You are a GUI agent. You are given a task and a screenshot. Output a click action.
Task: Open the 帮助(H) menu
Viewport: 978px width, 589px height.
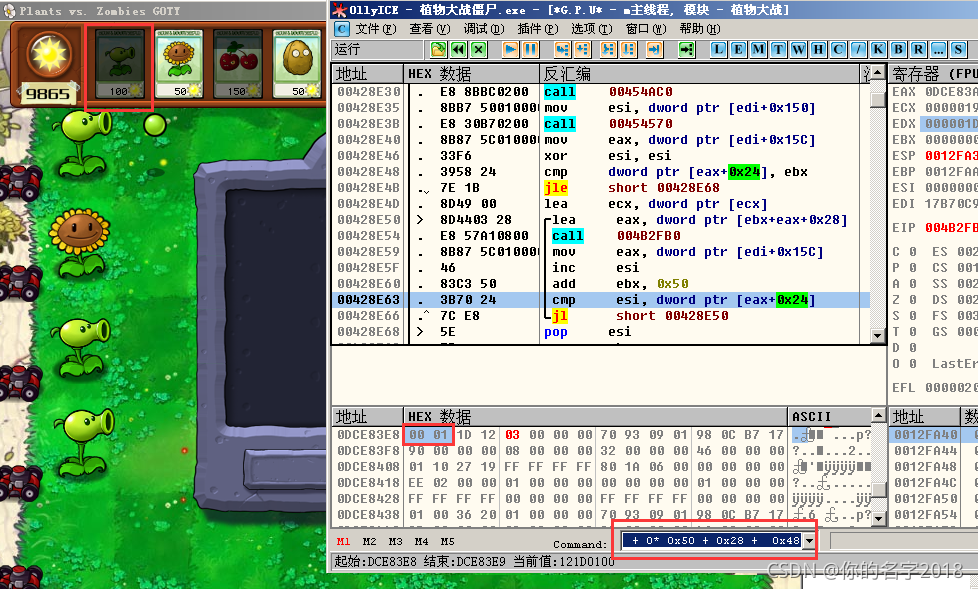[700, 29]
